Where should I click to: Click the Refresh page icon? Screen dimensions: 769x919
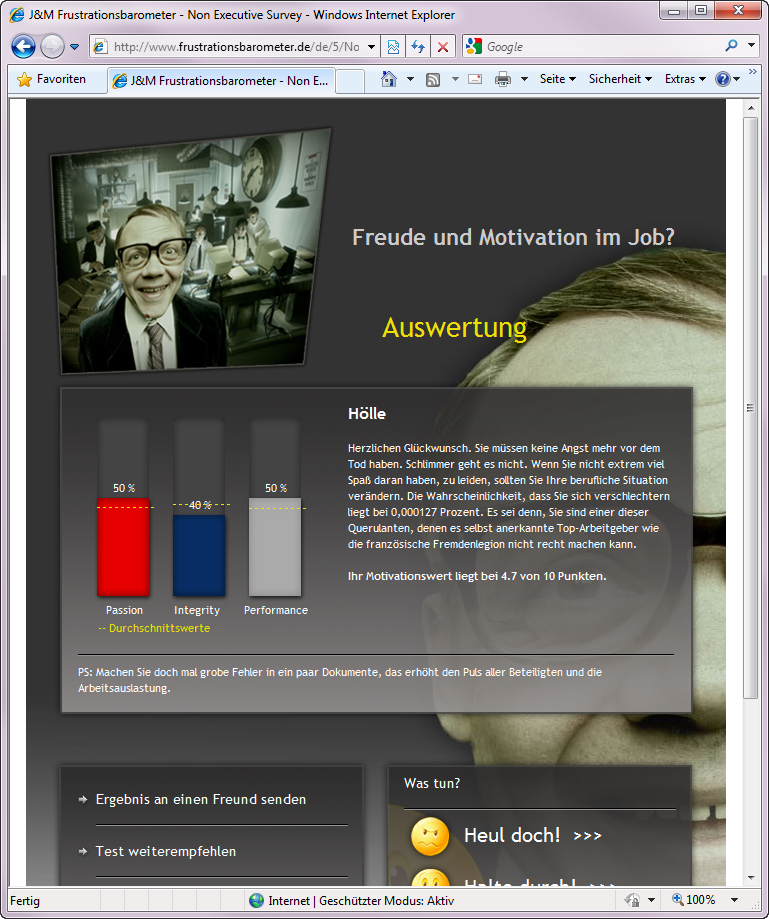(x=418, y=47)
